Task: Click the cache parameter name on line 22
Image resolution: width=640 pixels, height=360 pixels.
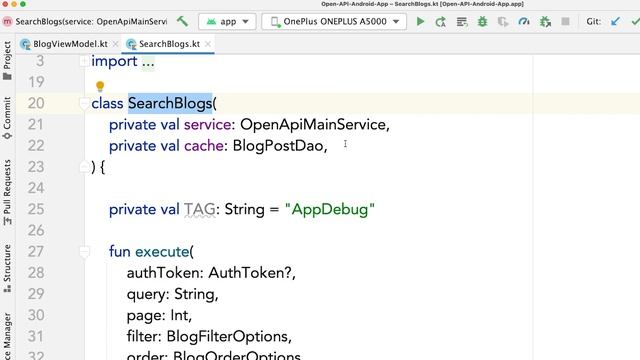Action: [204, 146]
